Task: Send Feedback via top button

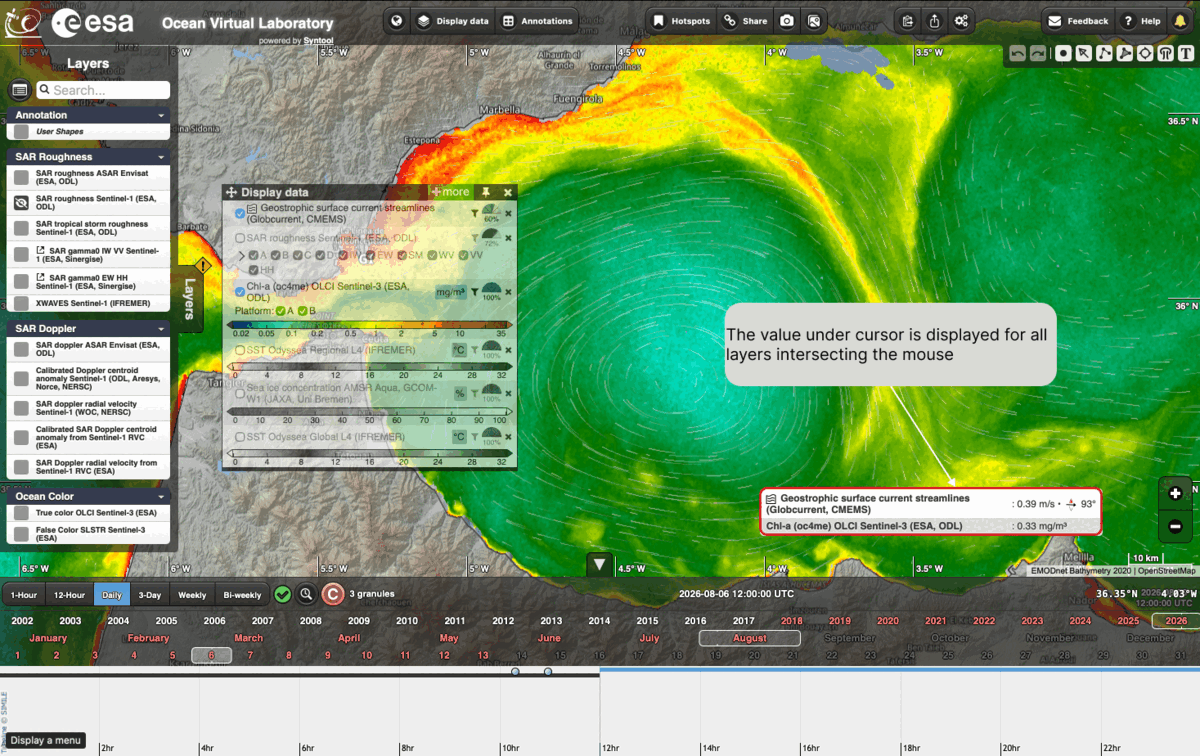Action: (x=1078, y=20)
